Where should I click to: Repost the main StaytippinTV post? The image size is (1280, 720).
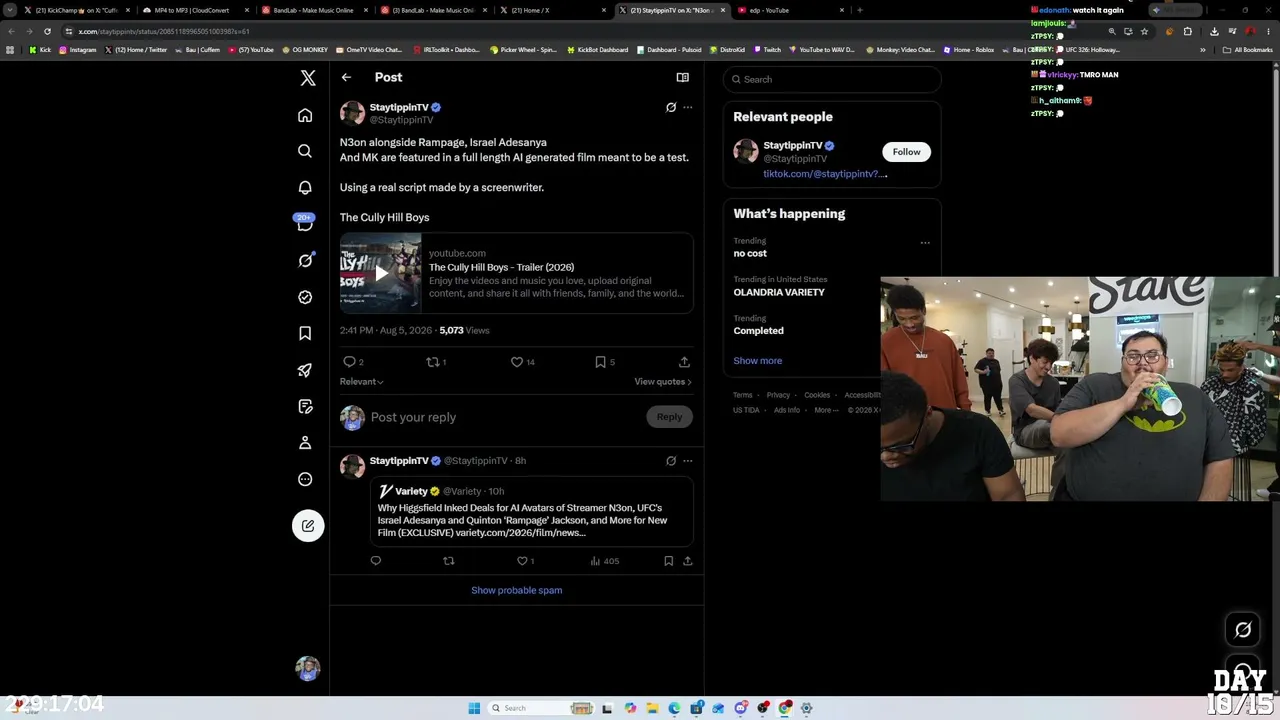(x=432, y=362)
